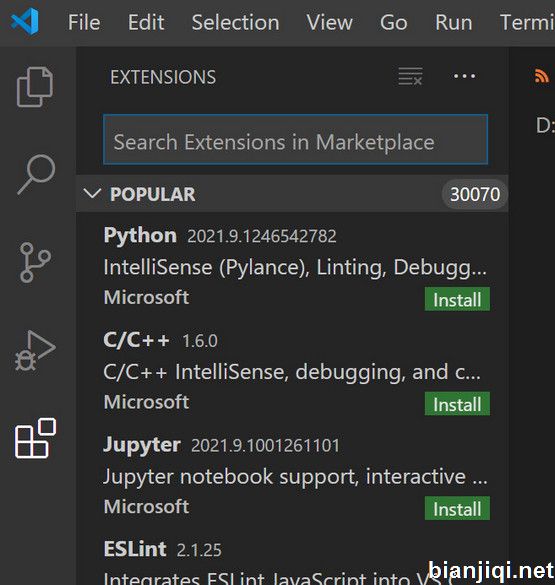Click Jupyter version 2021.9.1001261101

pos(265,445)
